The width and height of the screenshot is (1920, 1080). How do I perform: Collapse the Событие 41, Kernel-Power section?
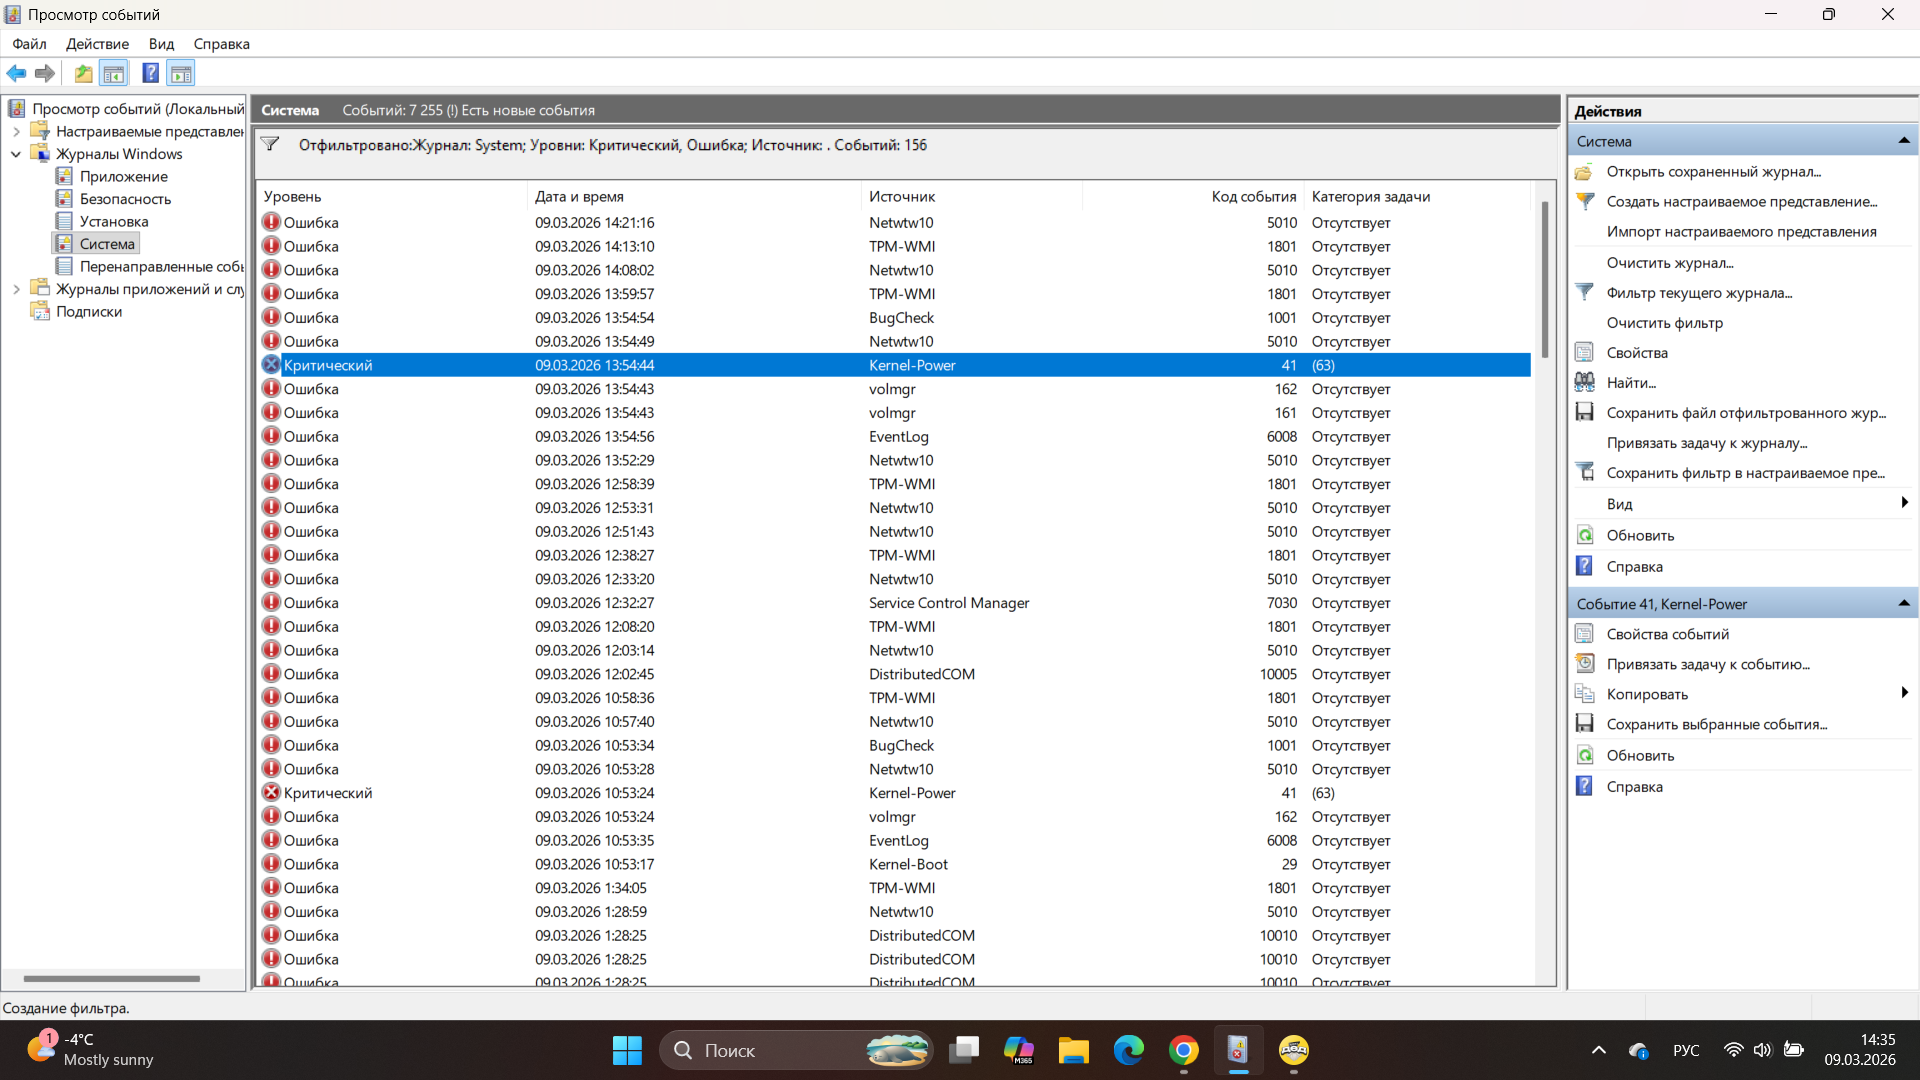tap(1904, 603)
